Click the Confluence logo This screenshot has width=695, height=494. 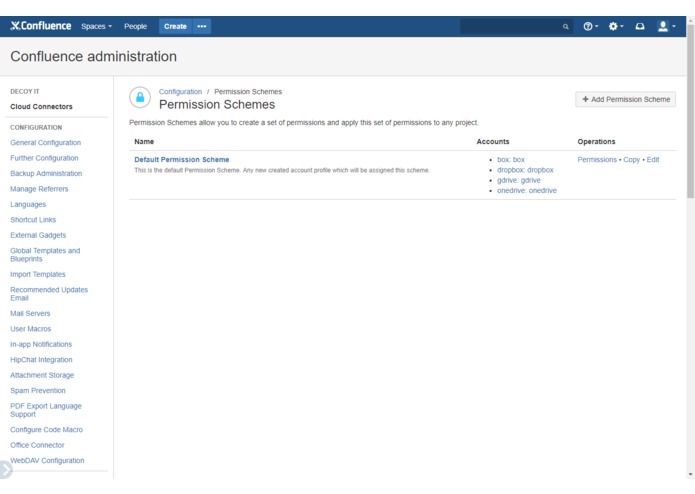41,26
